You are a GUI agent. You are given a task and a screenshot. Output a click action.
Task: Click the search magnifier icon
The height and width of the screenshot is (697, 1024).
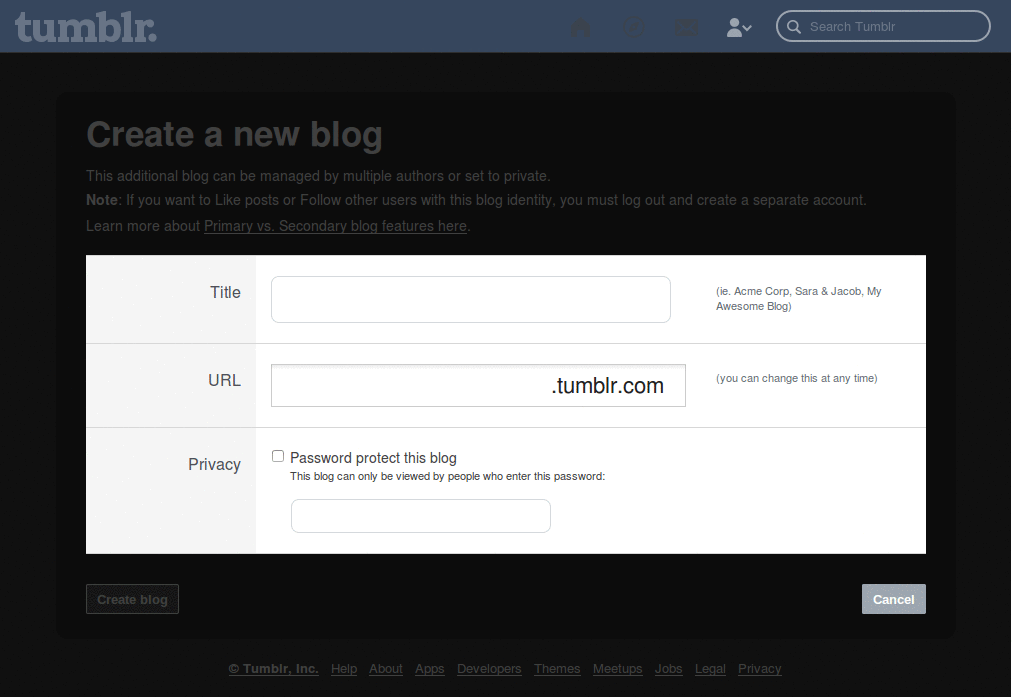(x=793, y=27)
